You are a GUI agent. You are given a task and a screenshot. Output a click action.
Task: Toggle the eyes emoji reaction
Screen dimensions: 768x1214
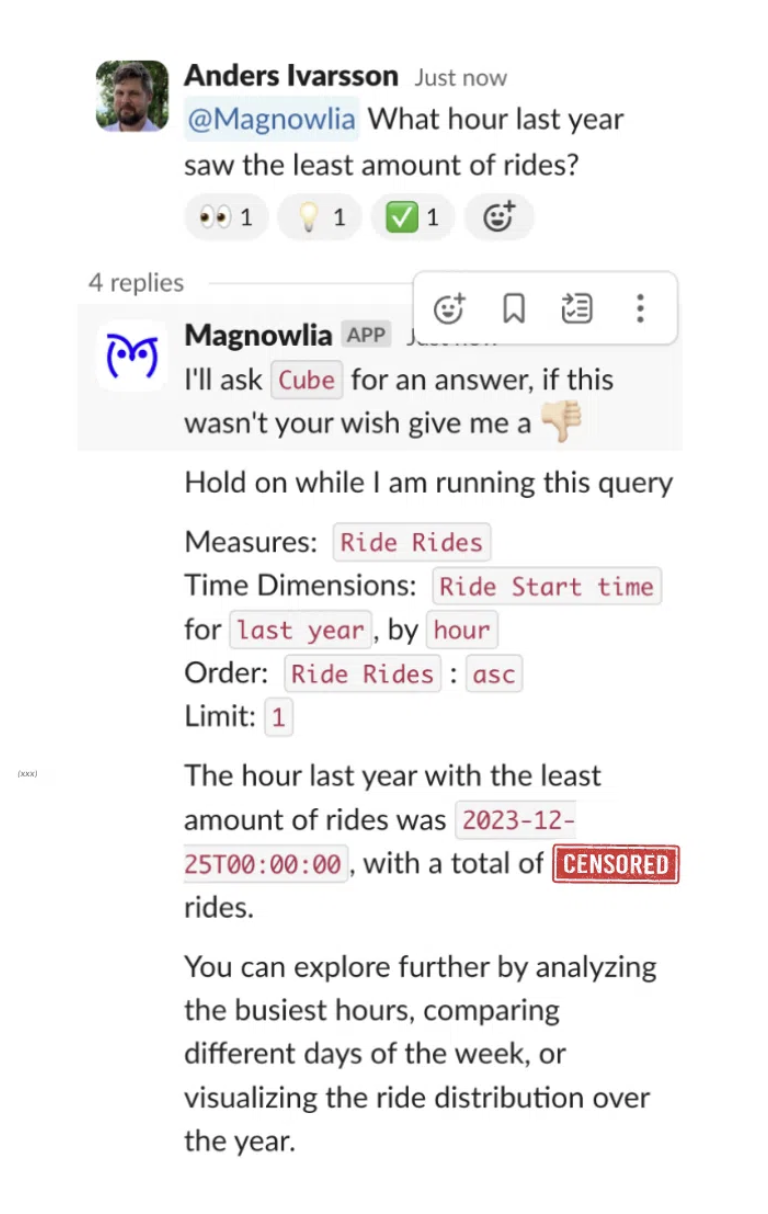tap(226, 217)
